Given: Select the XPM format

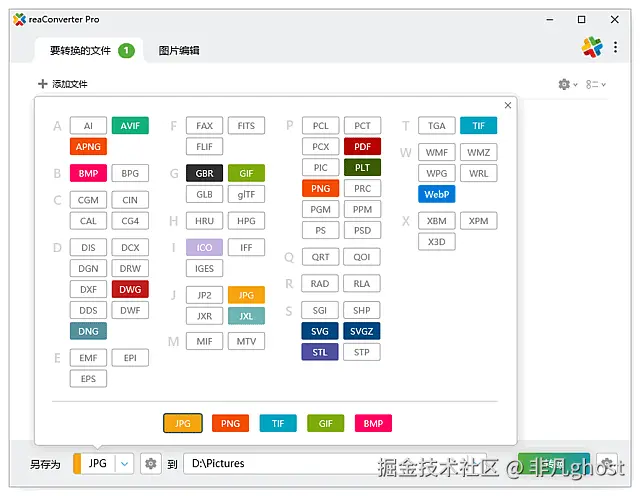Looking at the screenshot, I should click(478, 221).
